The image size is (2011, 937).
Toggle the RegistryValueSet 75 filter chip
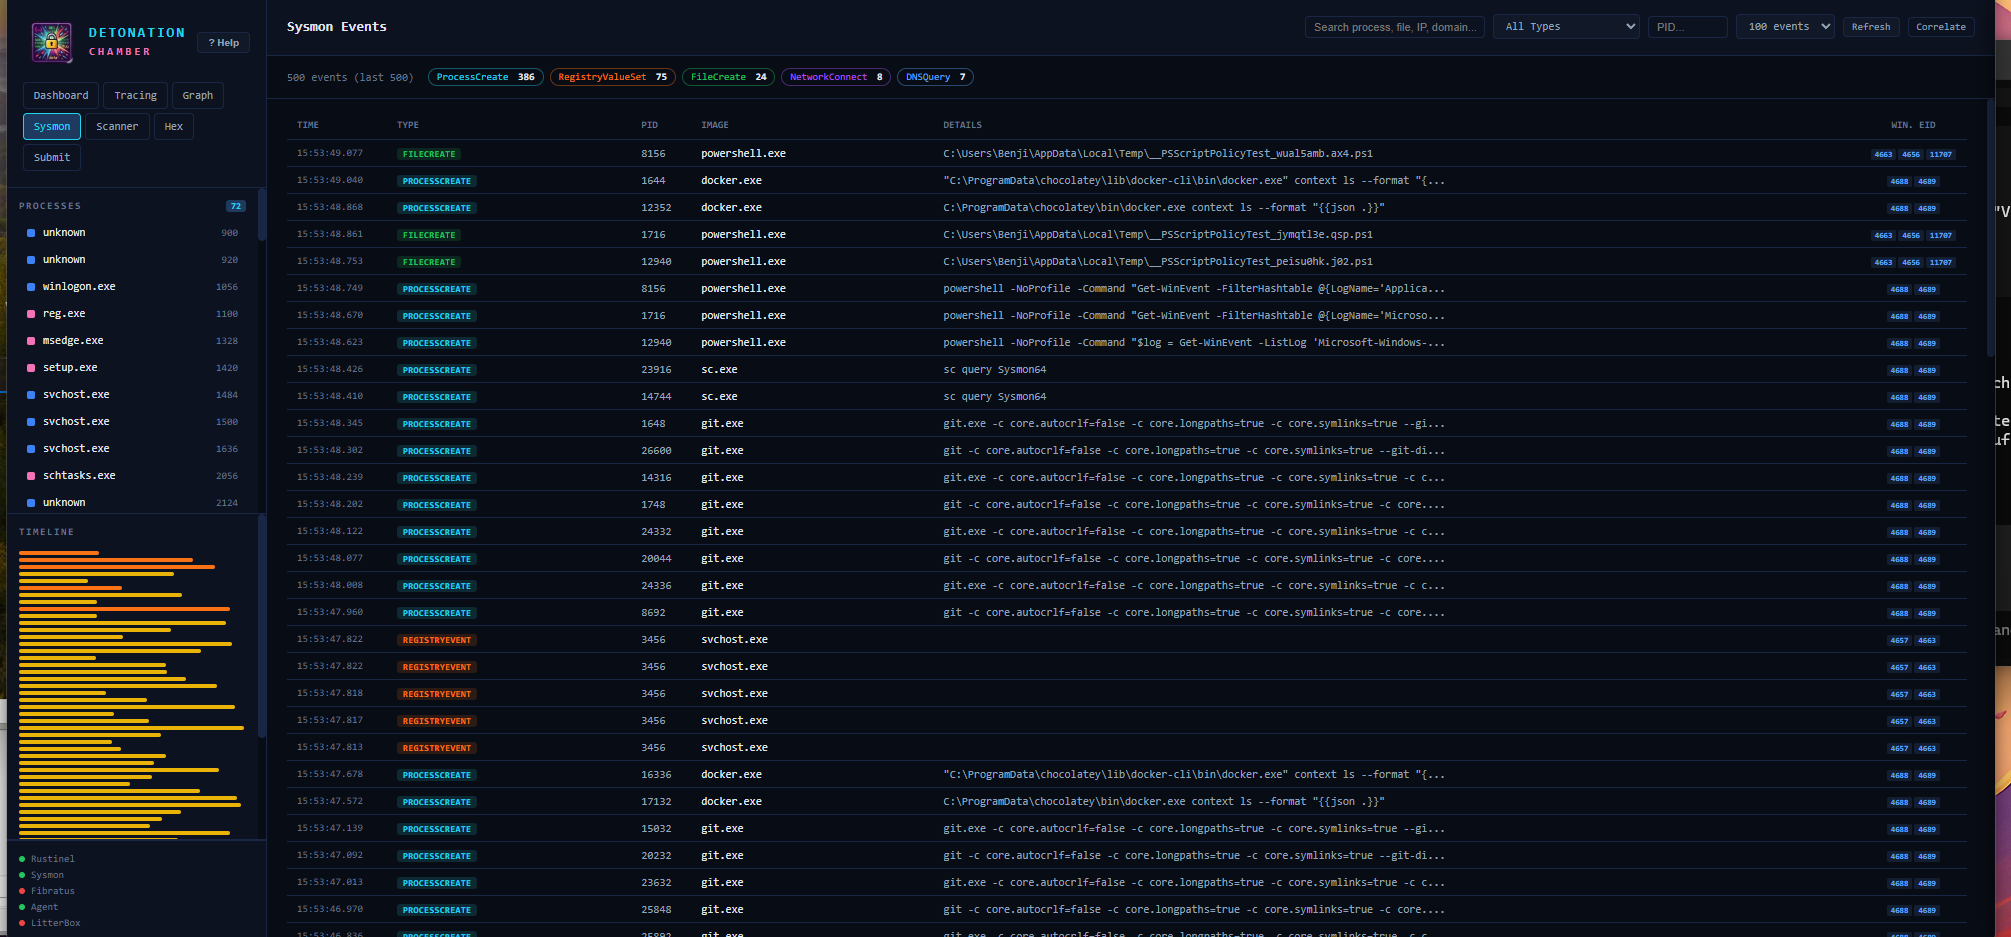(612, 77)
